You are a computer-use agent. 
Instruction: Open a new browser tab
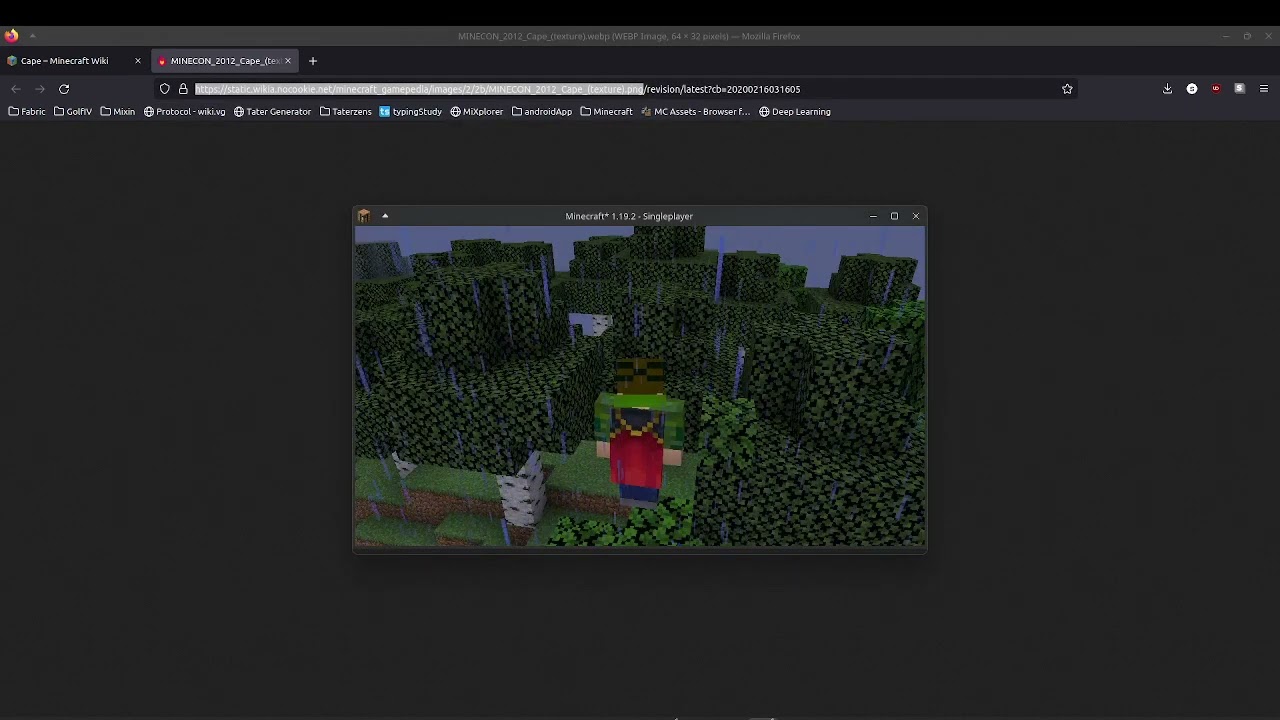313,61
